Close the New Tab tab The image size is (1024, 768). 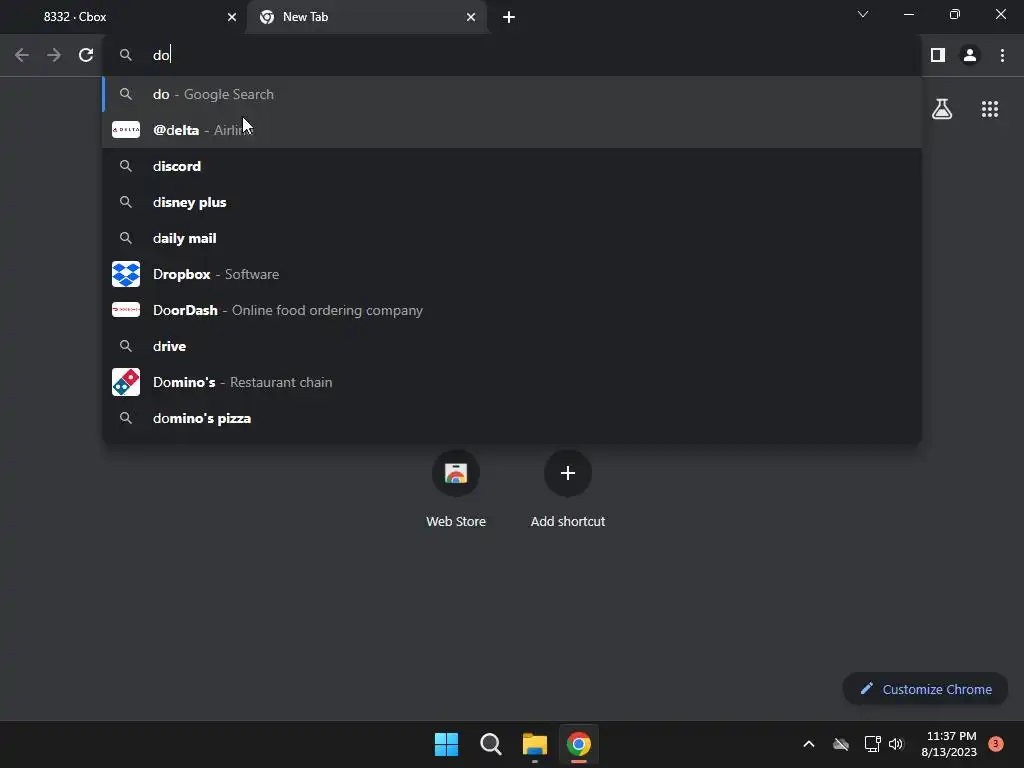(471, 17)
